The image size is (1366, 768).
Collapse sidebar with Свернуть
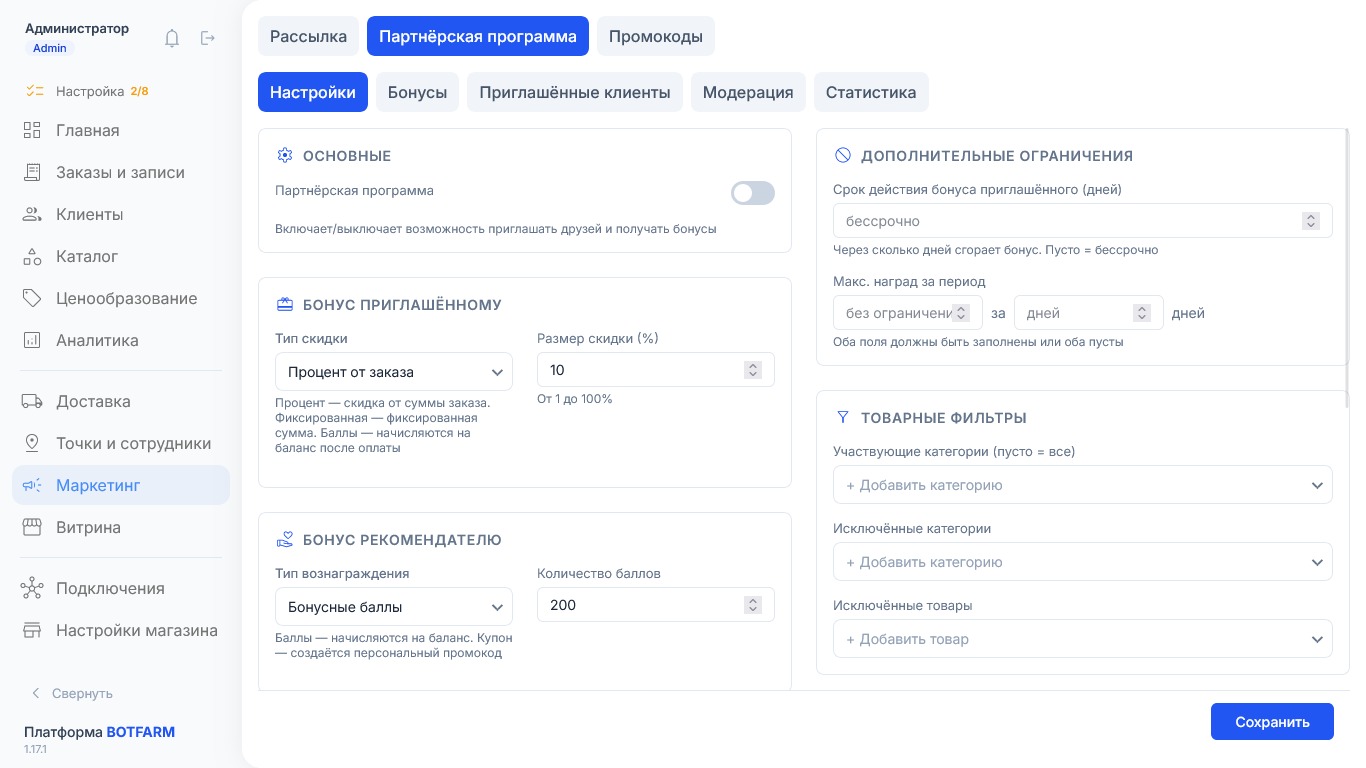tap(71, 693)
